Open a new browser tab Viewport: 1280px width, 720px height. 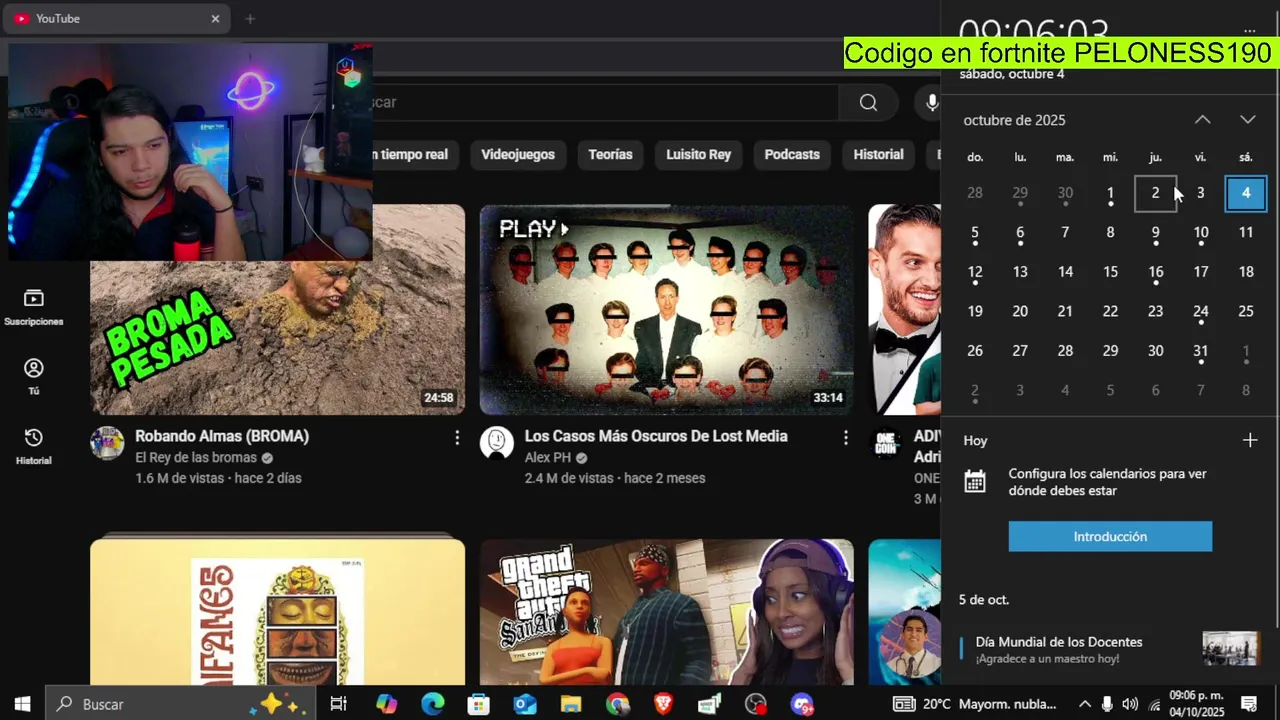[x=250, y=18]
